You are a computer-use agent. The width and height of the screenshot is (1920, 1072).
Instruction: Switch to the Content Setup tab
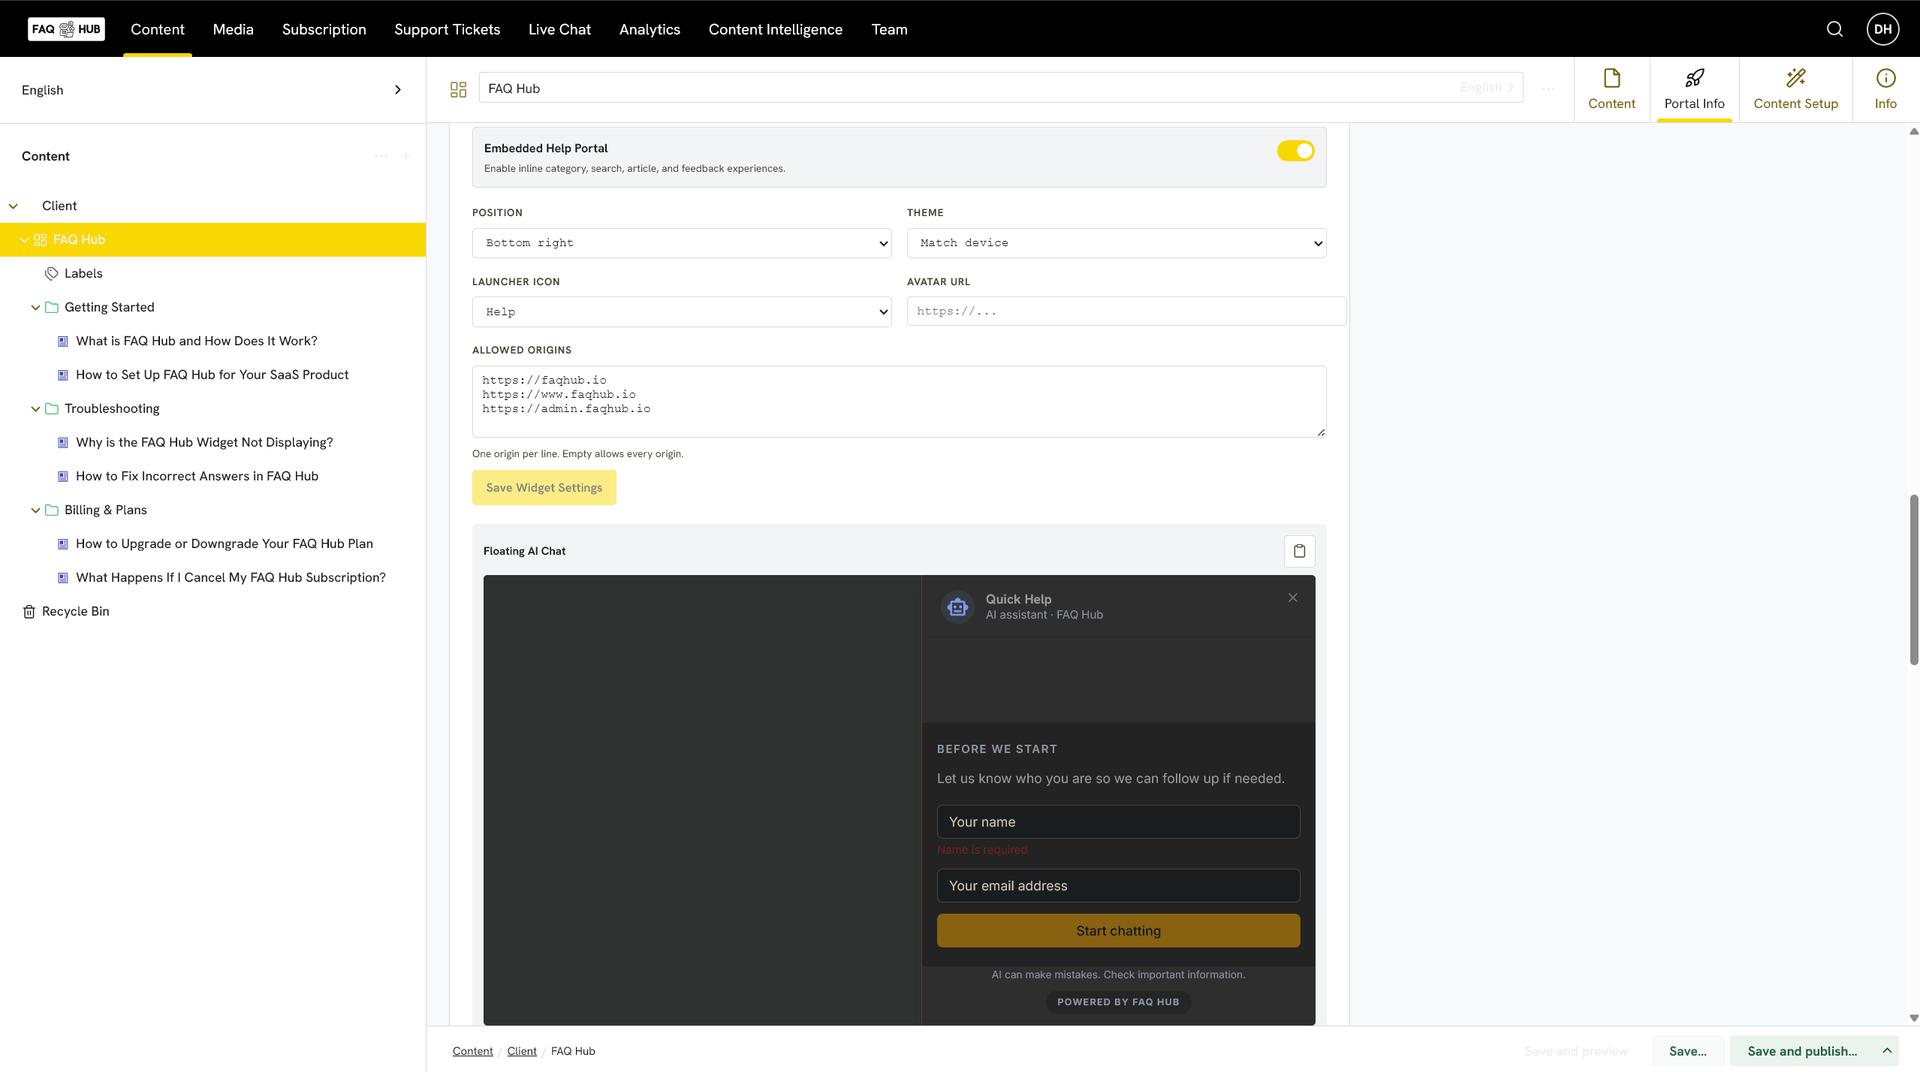click(1795, 90)
